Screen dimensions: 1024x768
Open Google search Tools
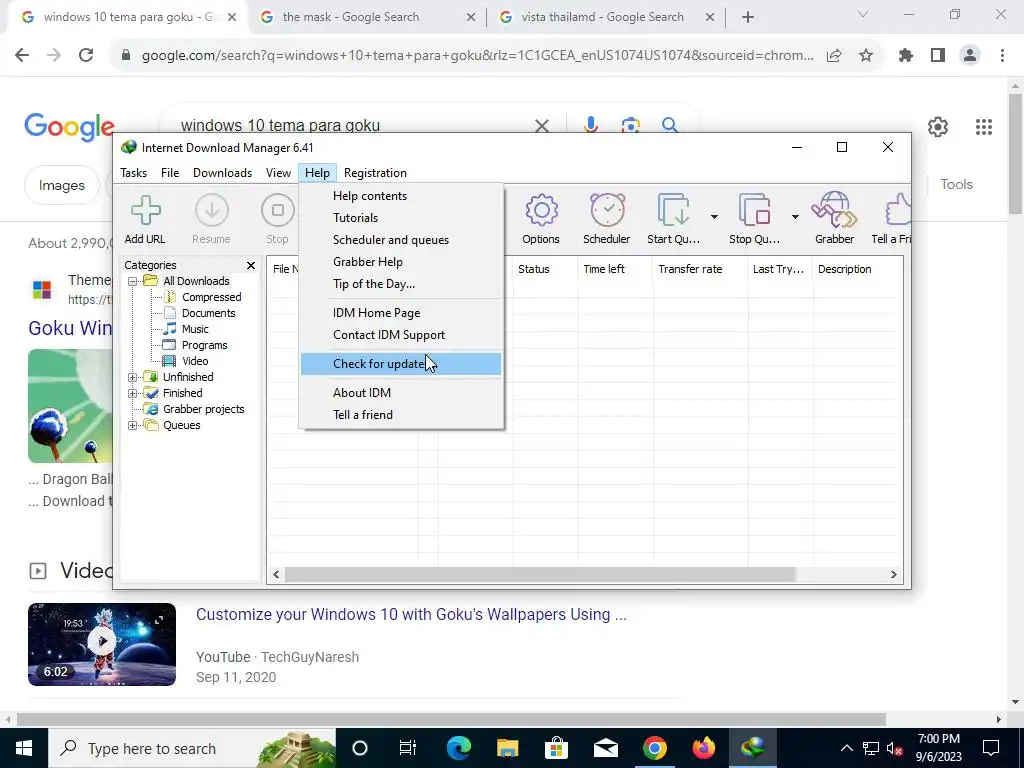click(956, 185)
